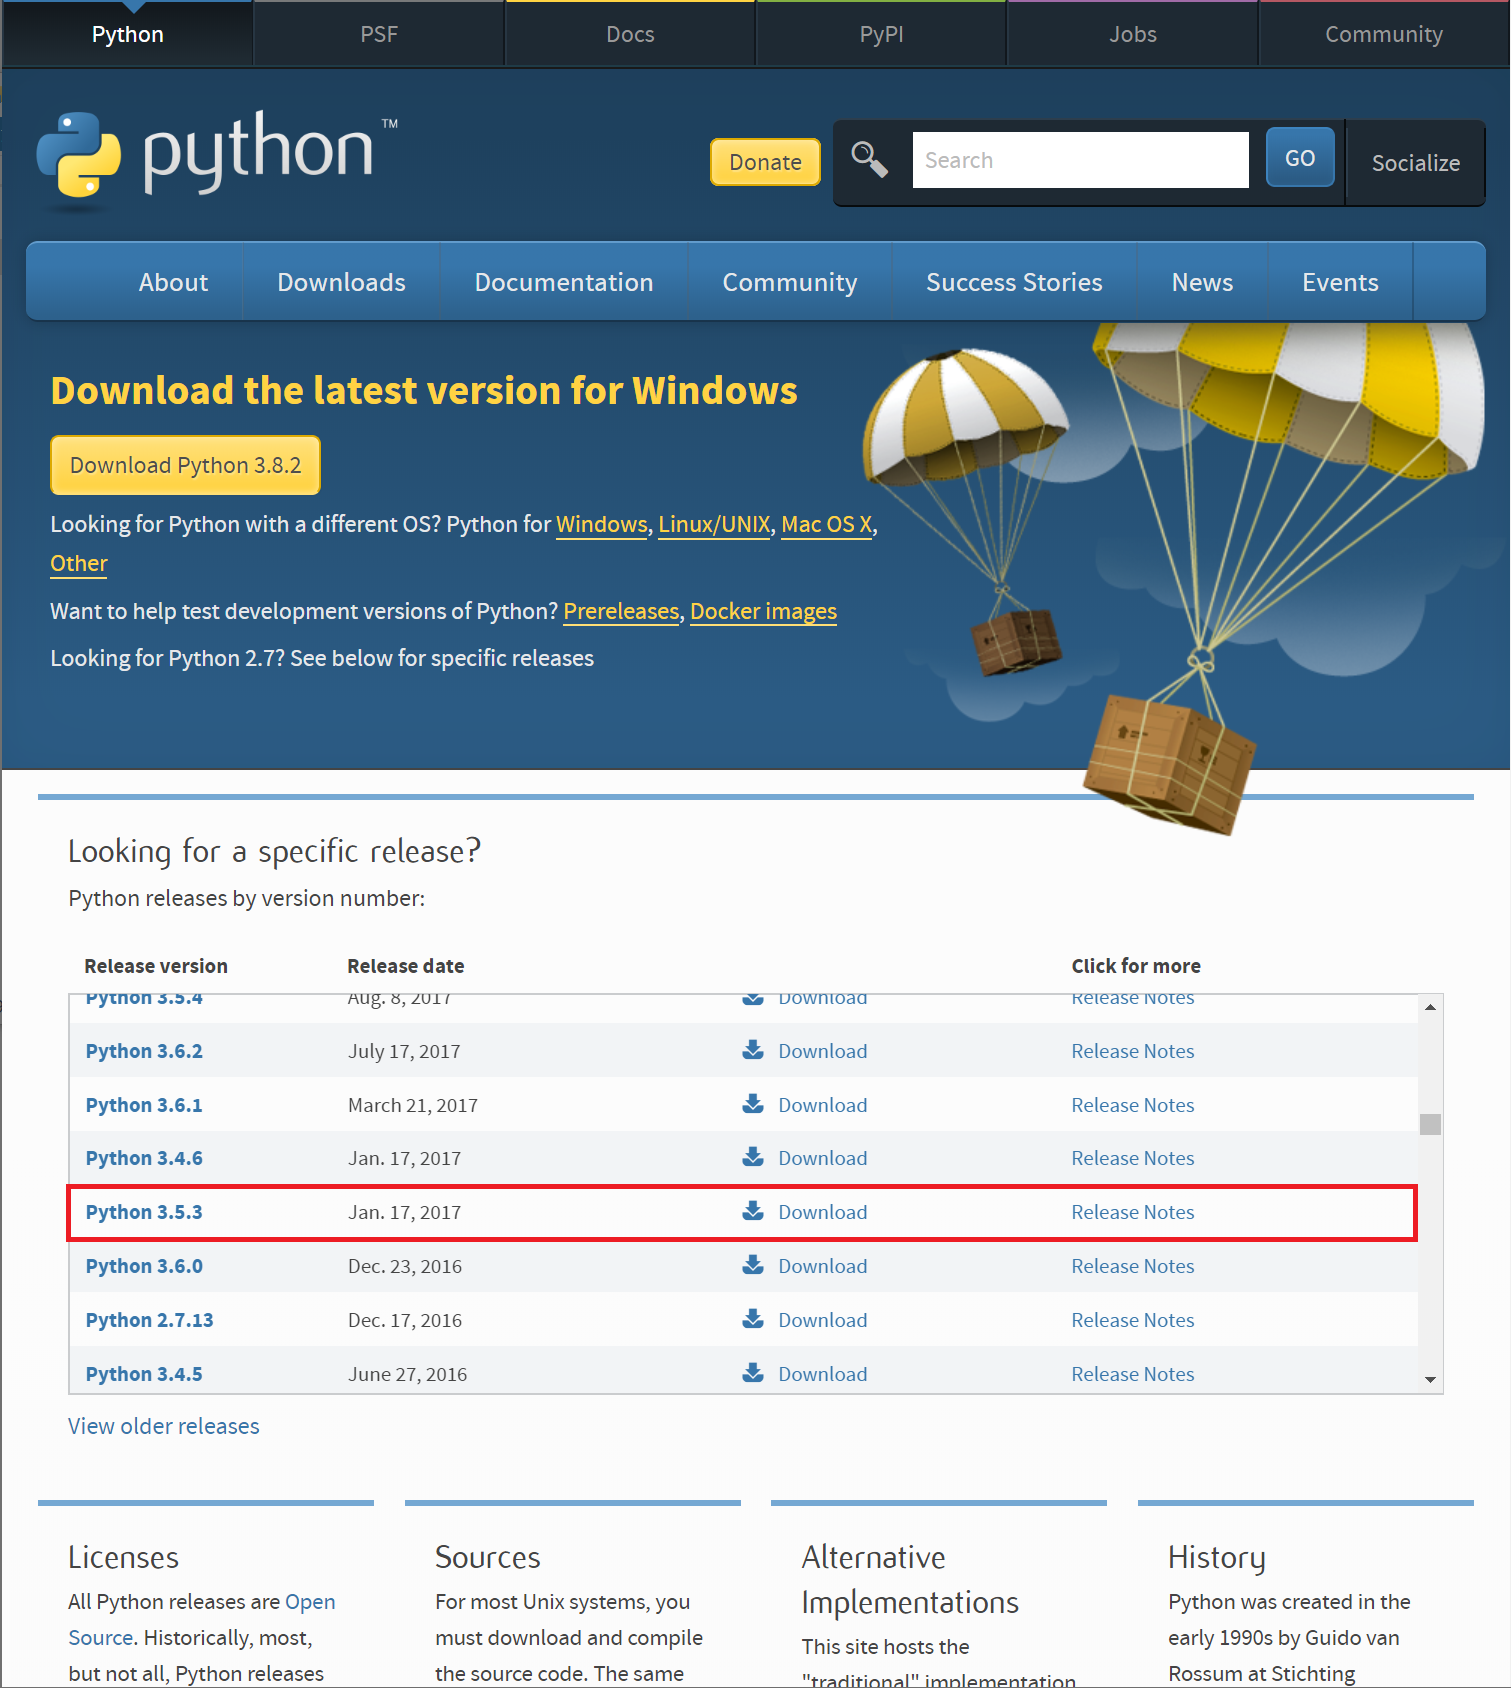Focus the Search input field
Image resolution: width=1511 pixels, height=1688 pixels.
[1080, 160]
